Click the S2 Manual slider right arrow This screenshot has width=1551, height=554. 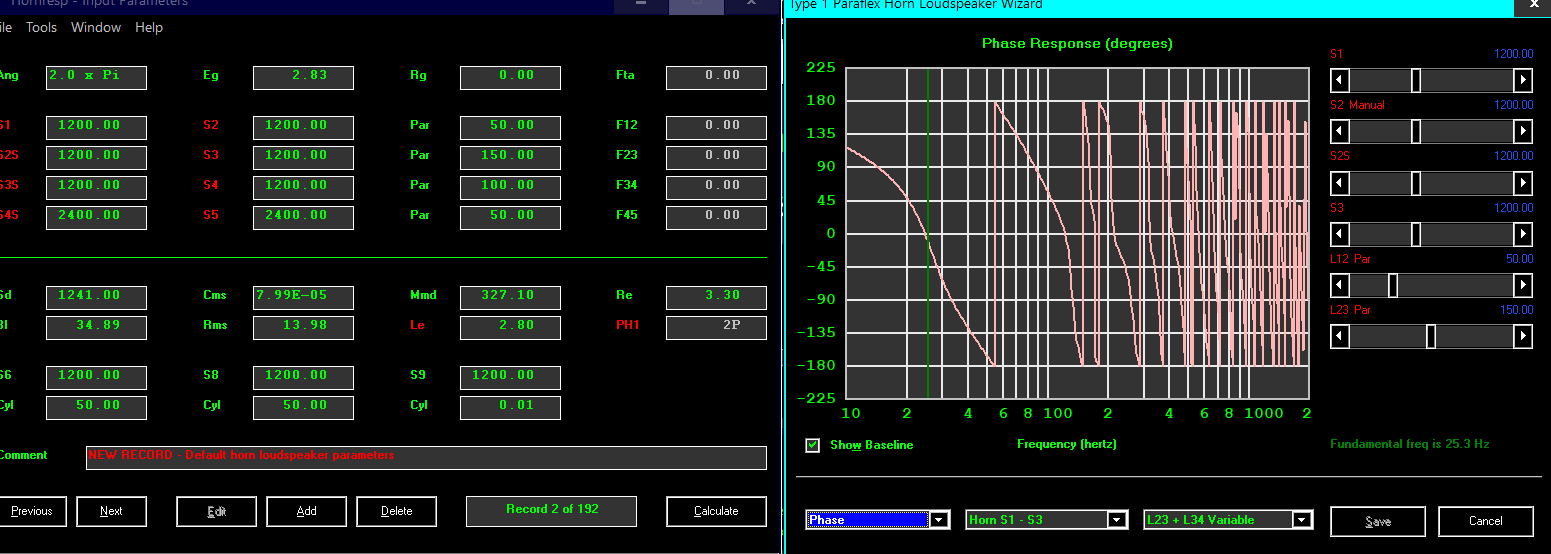pyautogui.click(x=1523, y=131)
